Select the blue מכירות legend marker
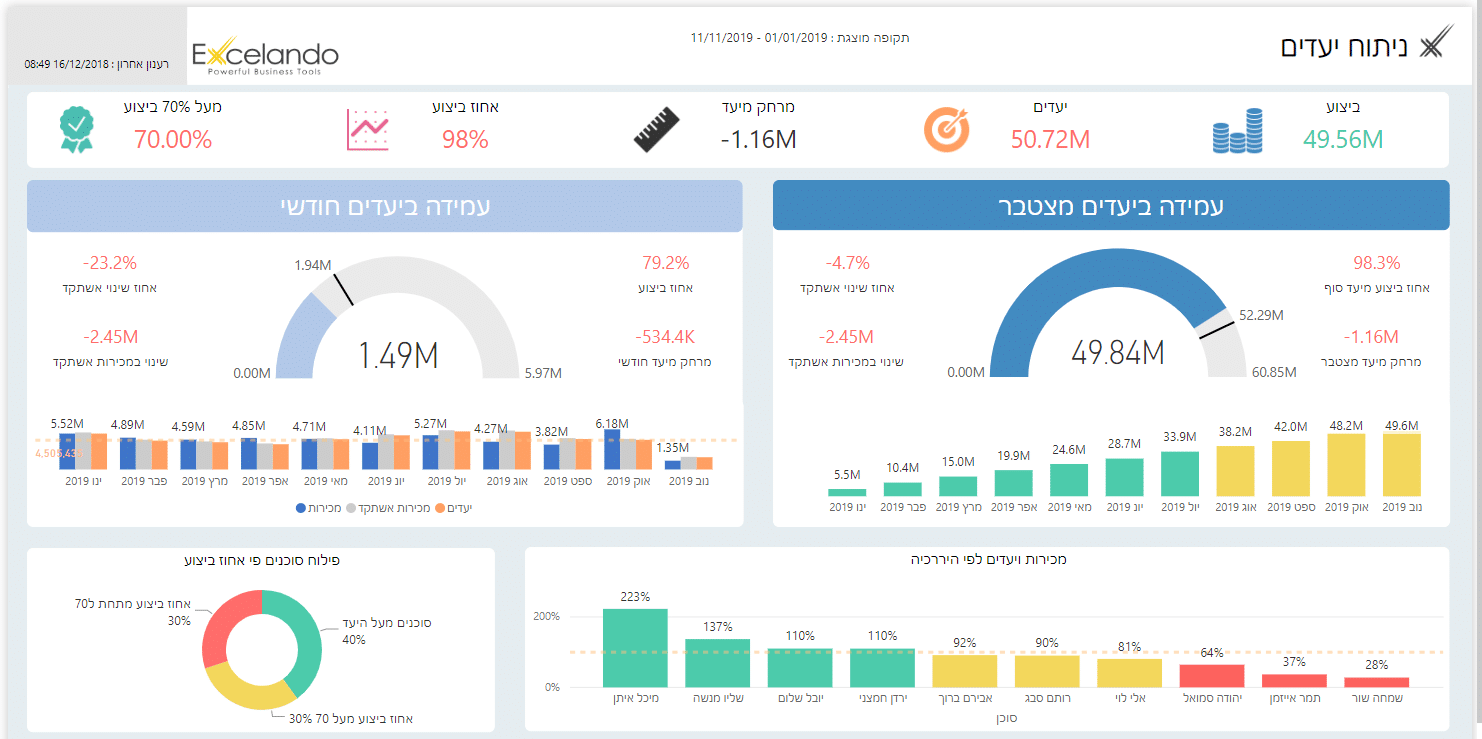The height and width of the screenshot is (739, 1482). pyautogui.click(x=301, y=508)
